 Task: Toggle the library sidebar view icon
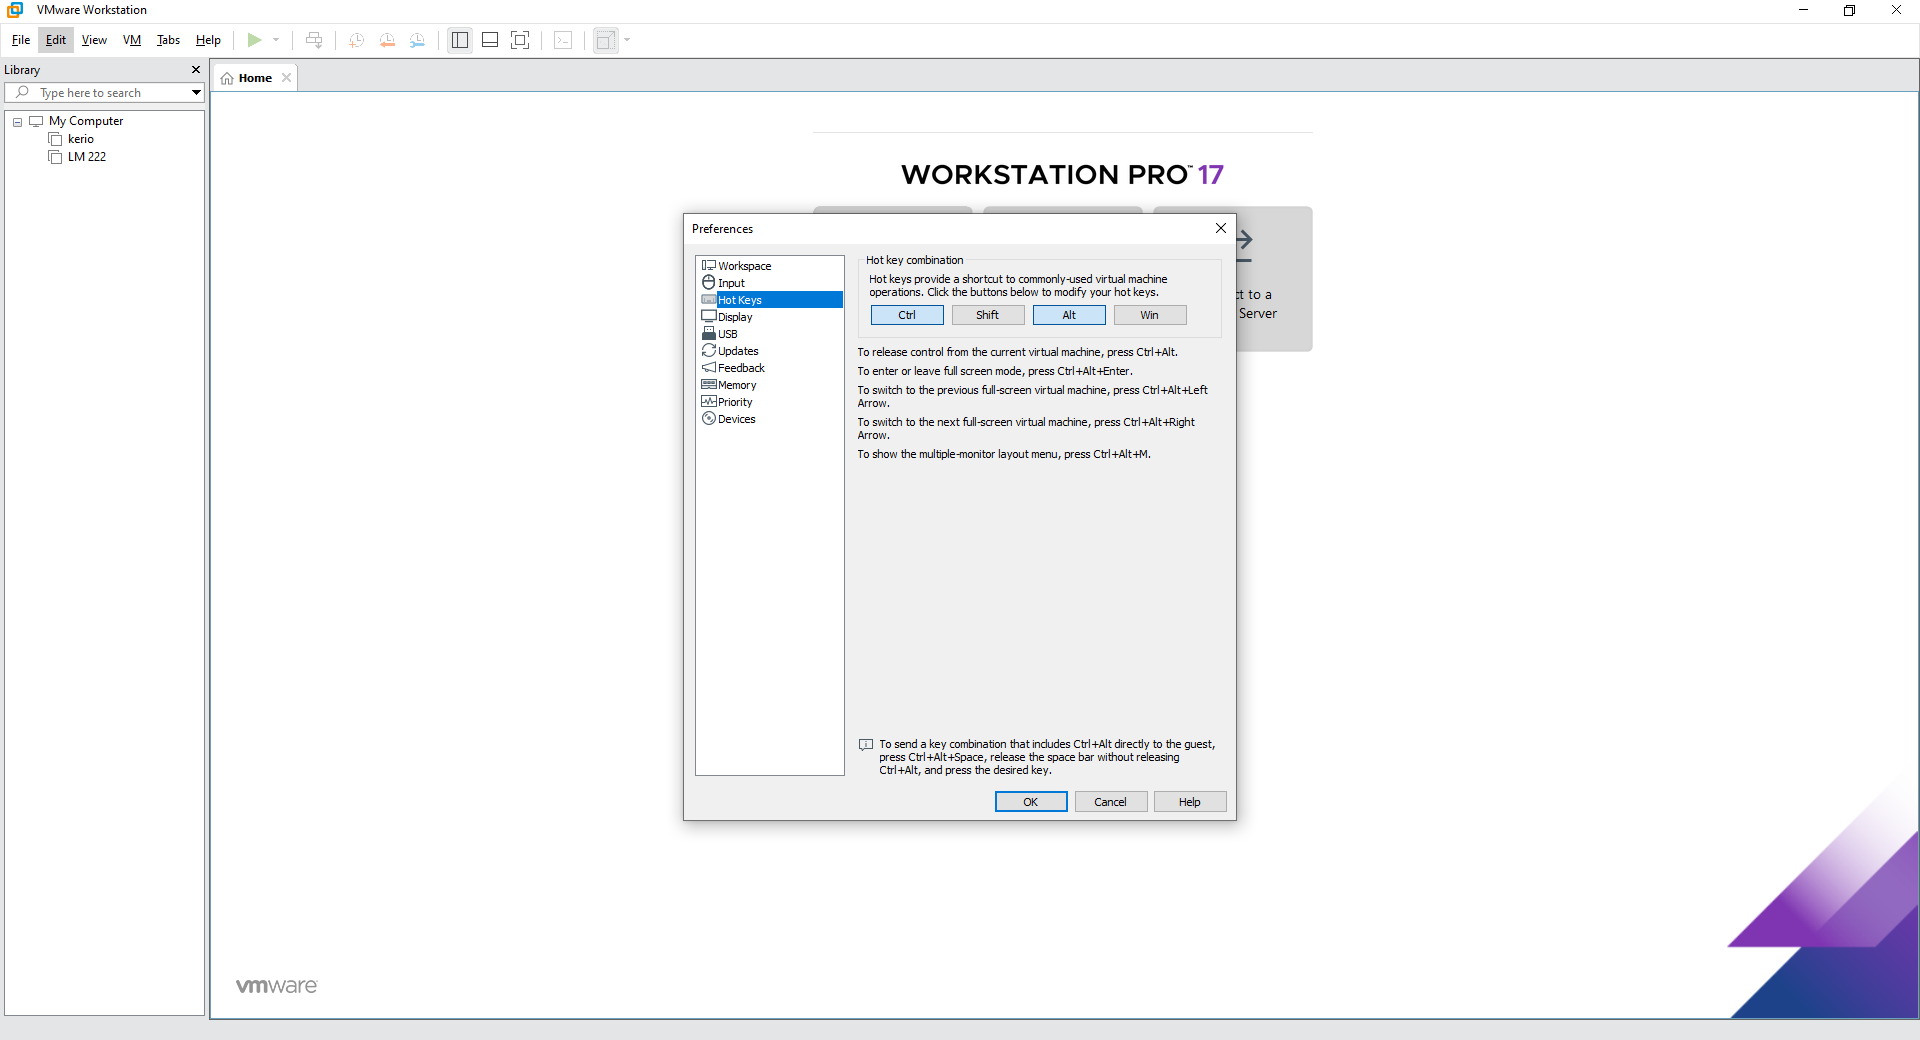[460, 40]
